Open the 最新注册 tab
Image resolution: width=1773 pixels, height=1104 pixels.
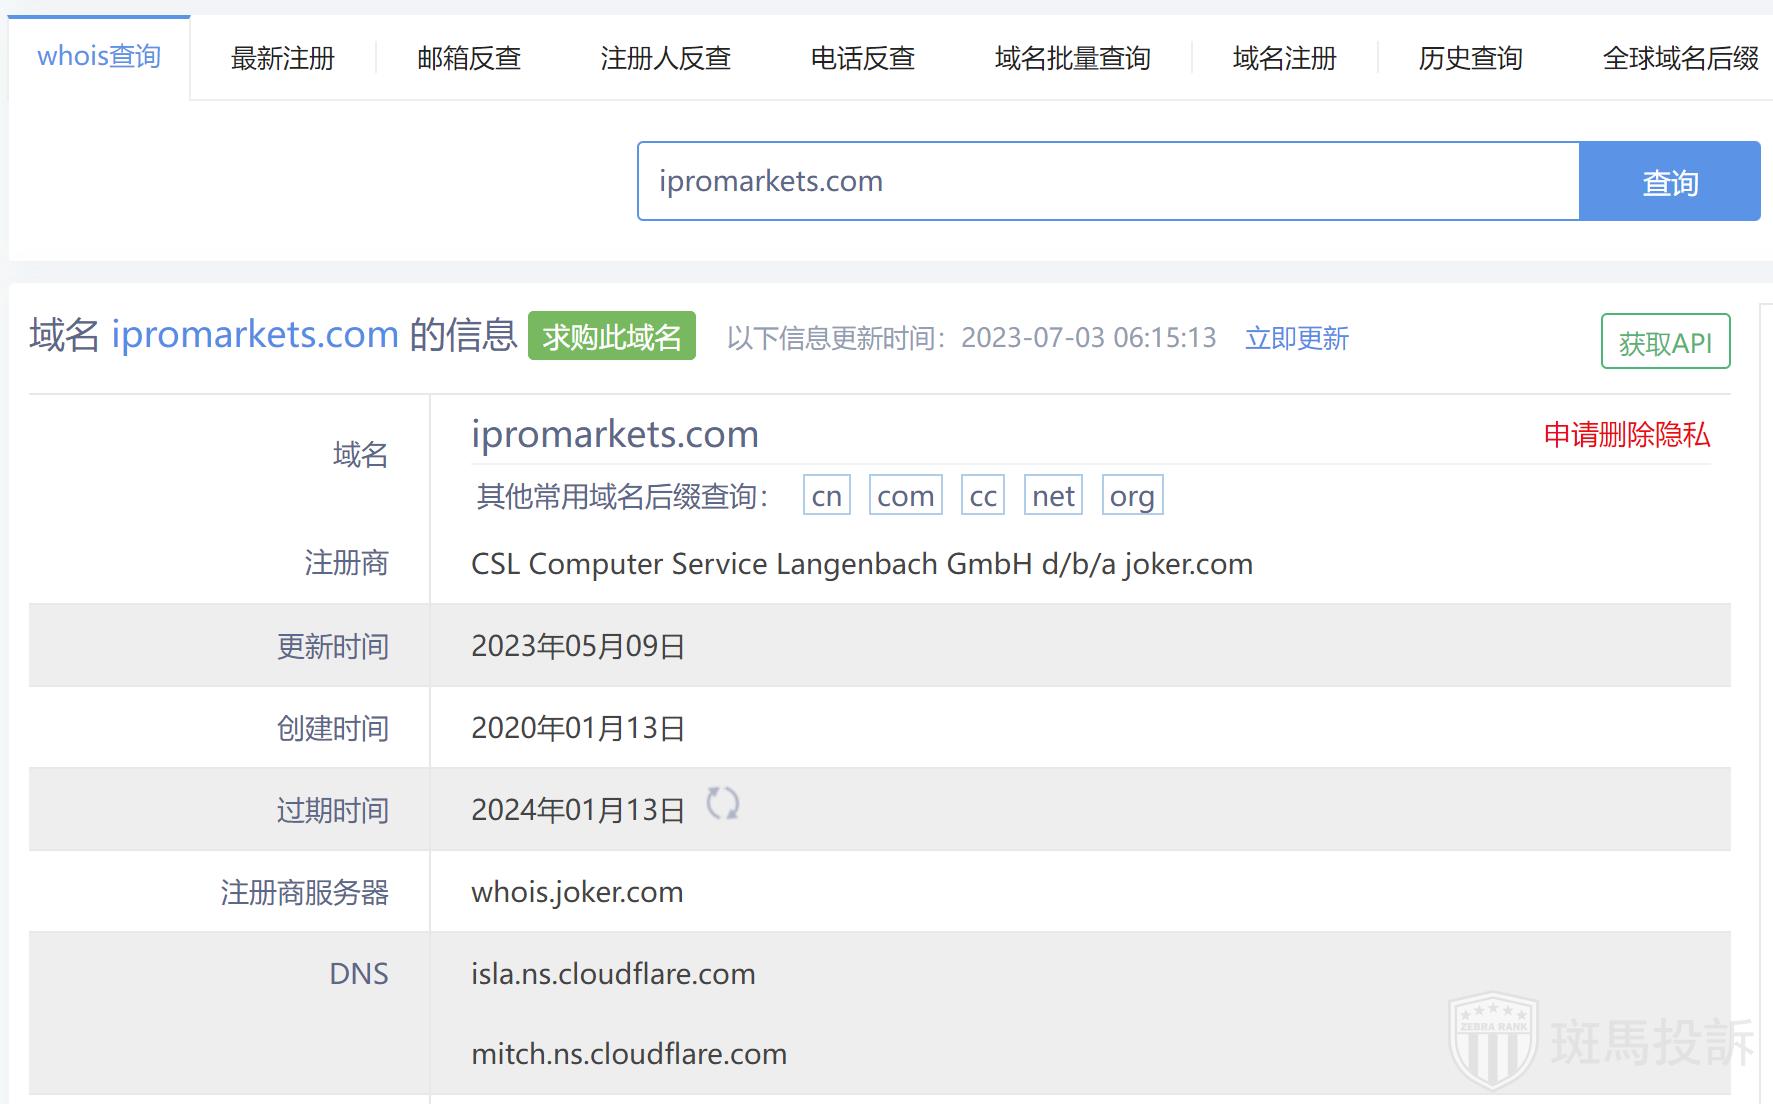point(283,58)
